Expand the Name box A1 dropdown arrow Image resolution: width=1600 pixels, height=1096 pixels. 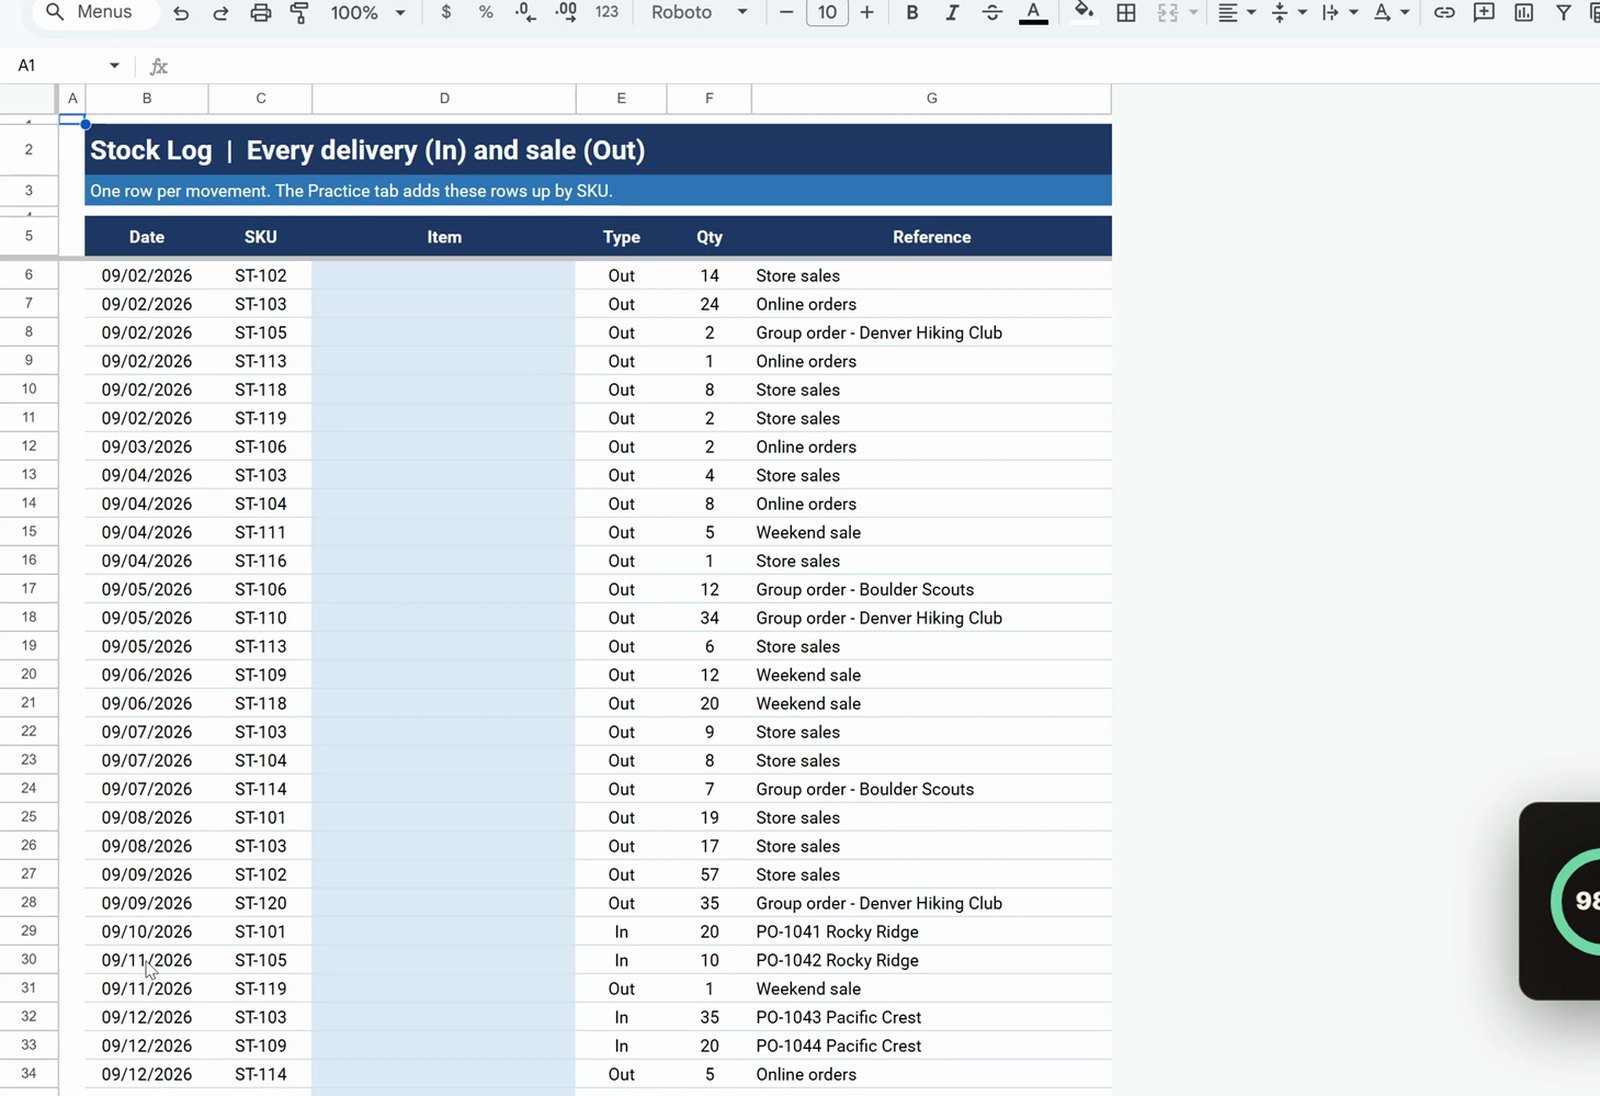(114, 65)
